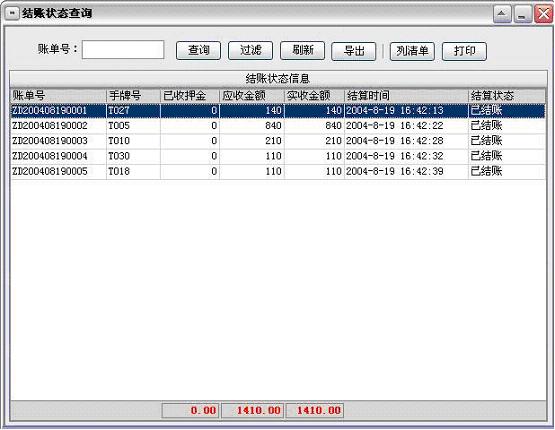Click the 查询 query button
555x430 pixels.
[x=198, y=51]
